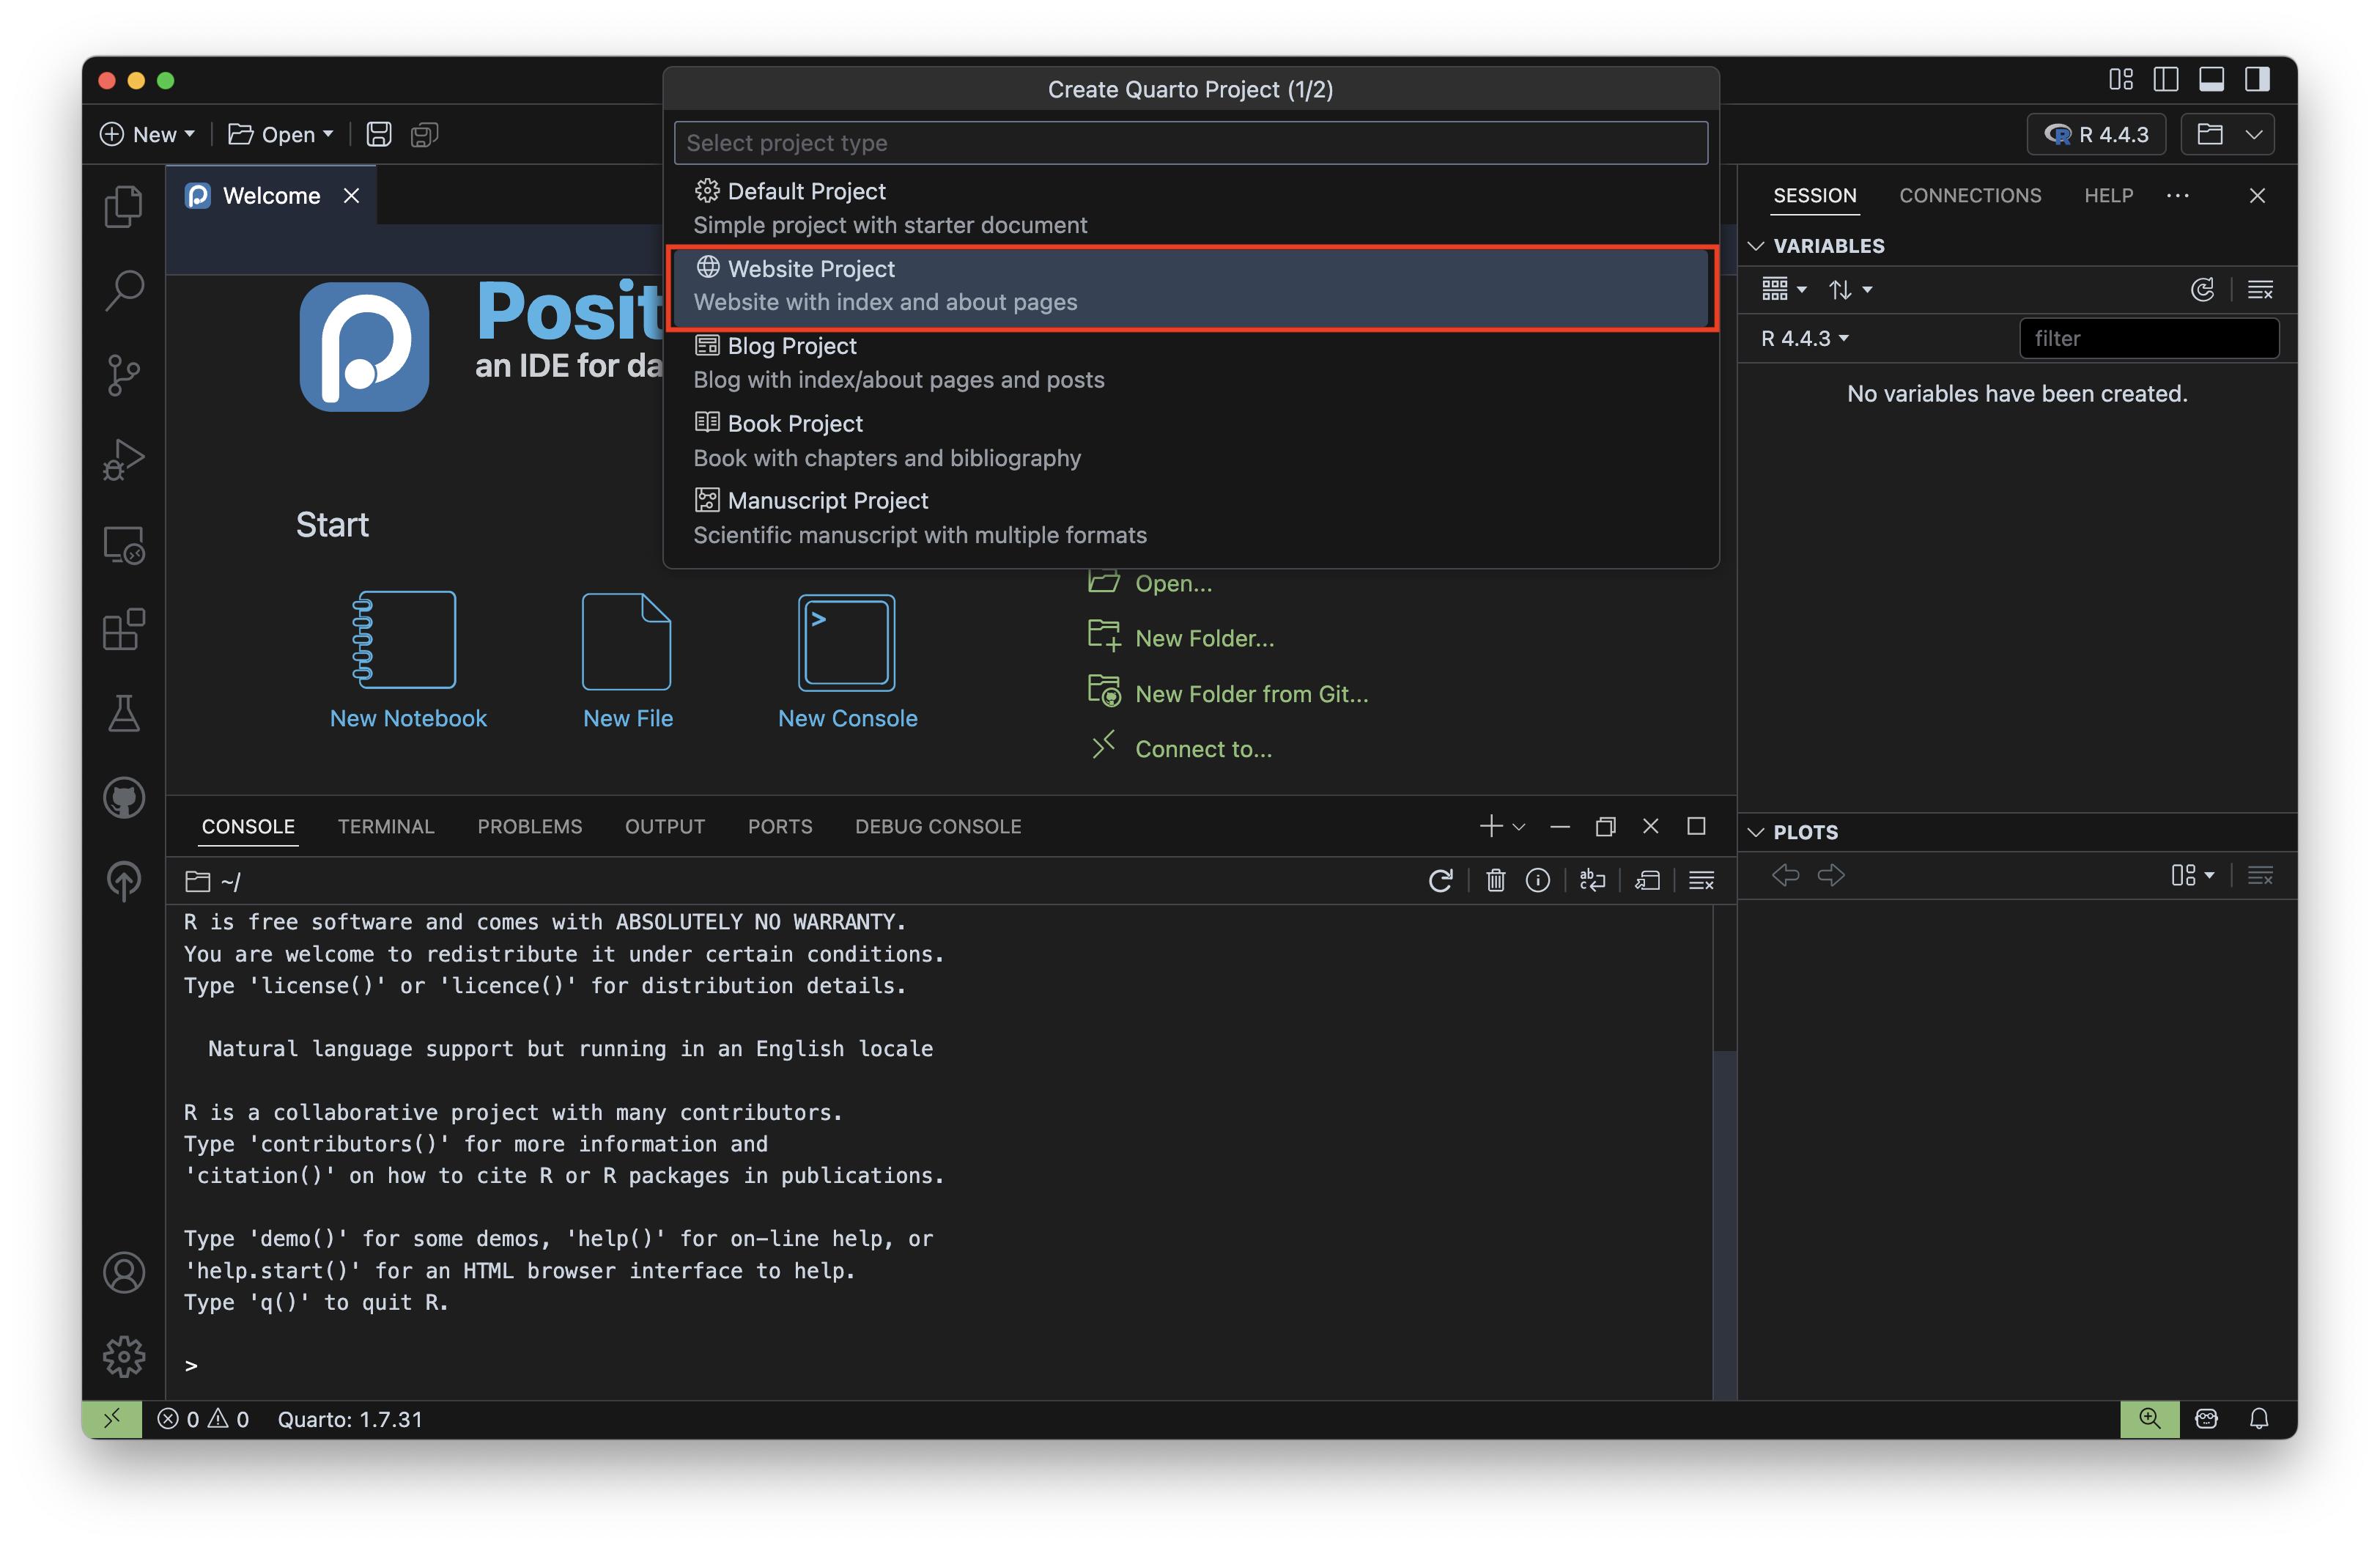Click the New Notebook link
This screenshot has width=2380, height=1548.
tap(408, 718)
